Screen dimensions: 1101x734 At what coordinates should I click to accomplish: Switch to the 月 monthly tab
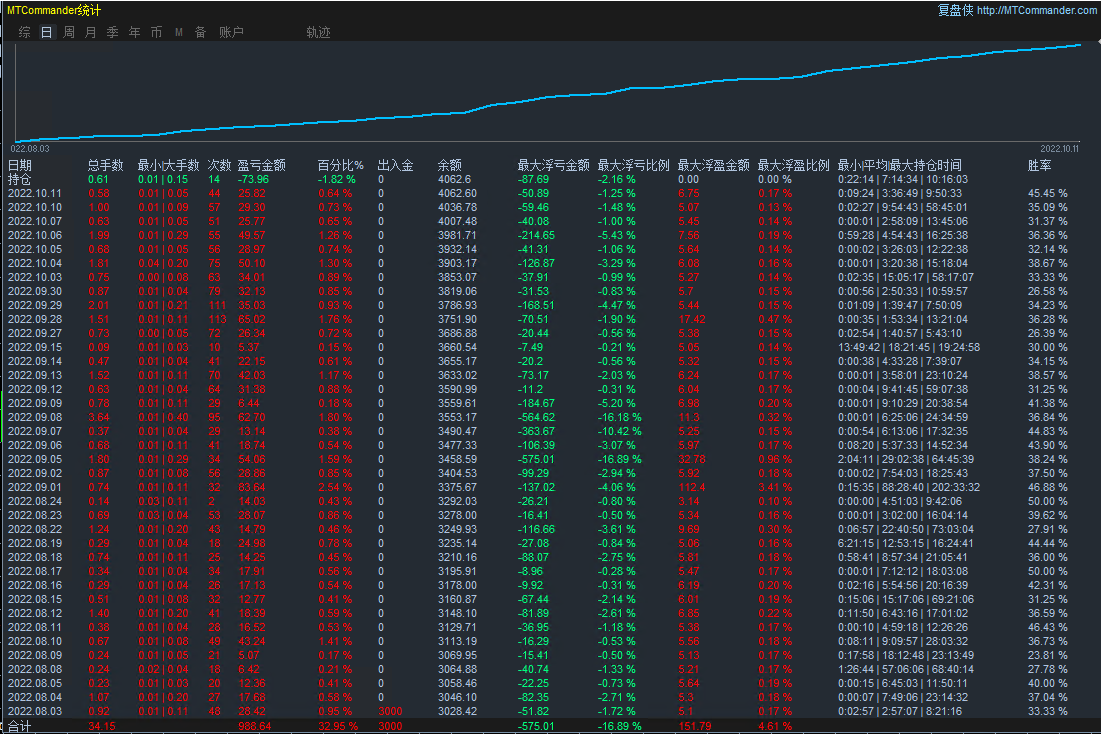(91, 32)
